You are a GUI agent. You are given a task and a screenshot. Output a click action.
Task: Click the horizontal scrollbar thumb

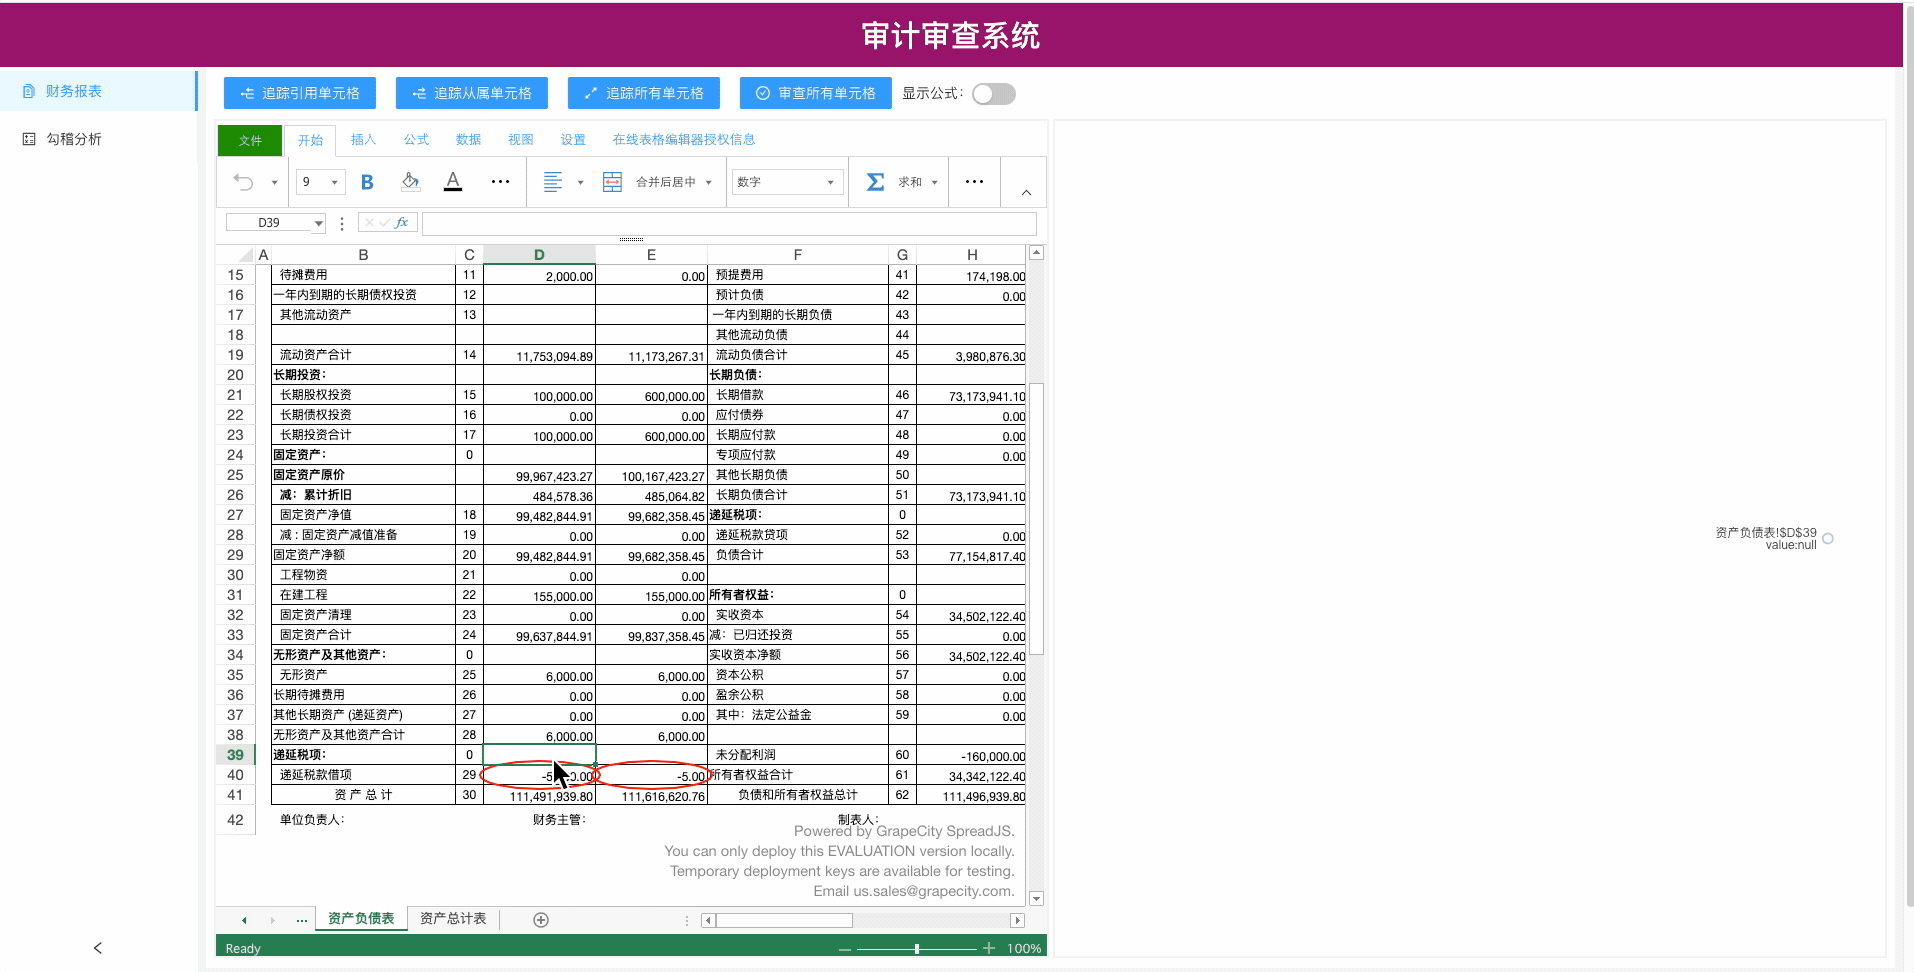click(x=785, y=920)
